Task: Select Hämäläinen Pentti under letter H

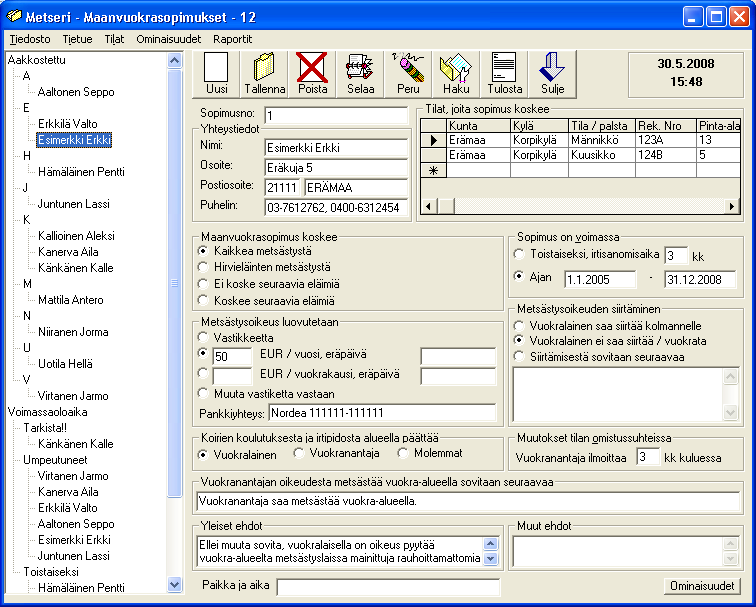Action: coord(81,172)
